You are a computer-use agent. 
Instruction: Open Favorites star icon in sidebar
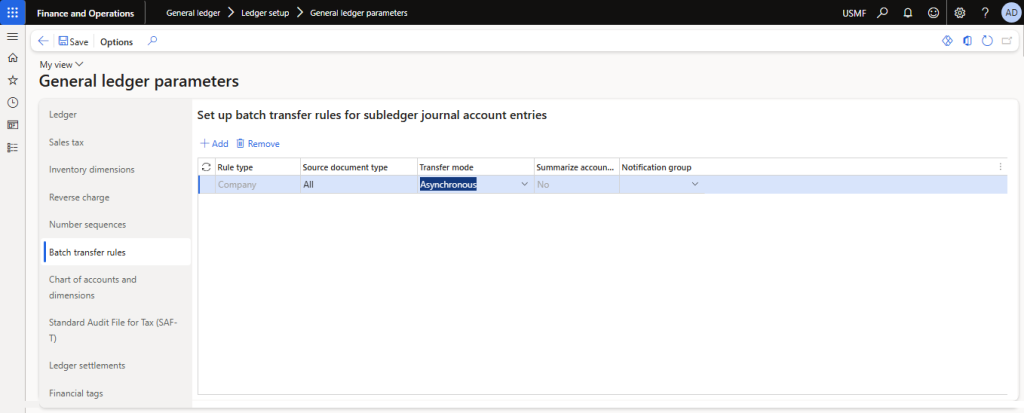12,80
